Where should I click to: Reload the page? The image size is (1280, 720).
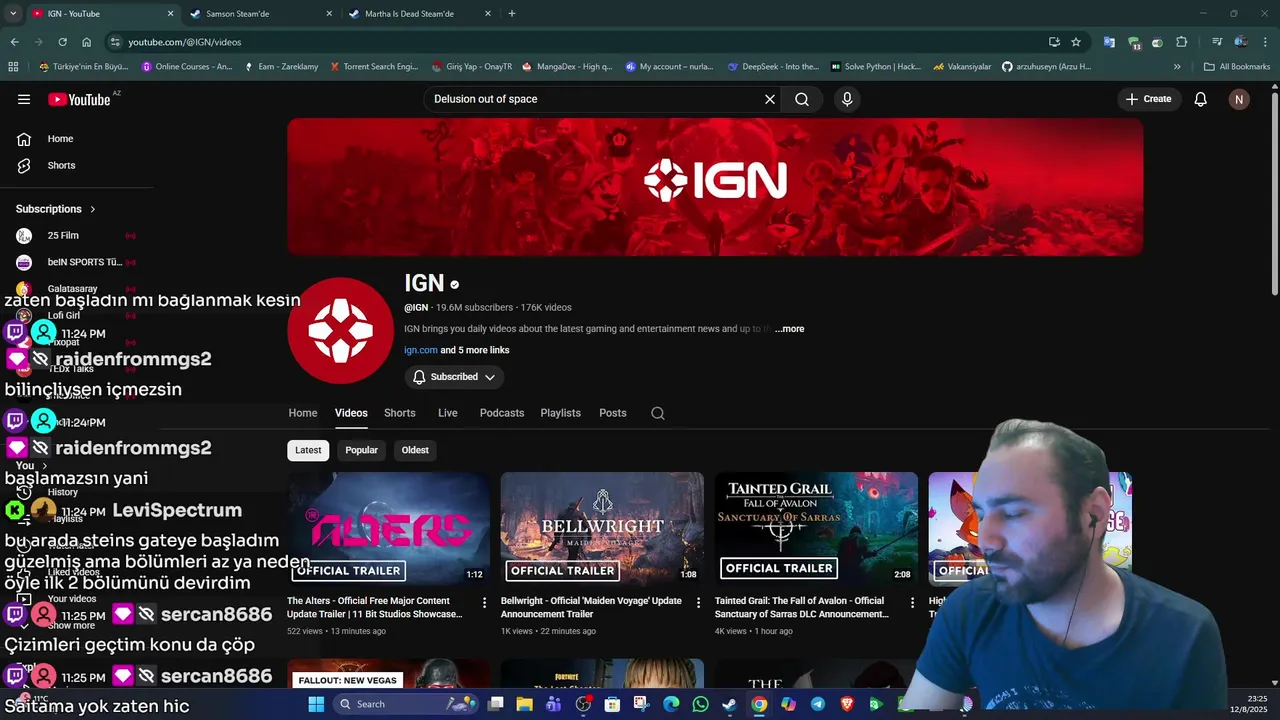pyautogui.click(x=62, y=42)
